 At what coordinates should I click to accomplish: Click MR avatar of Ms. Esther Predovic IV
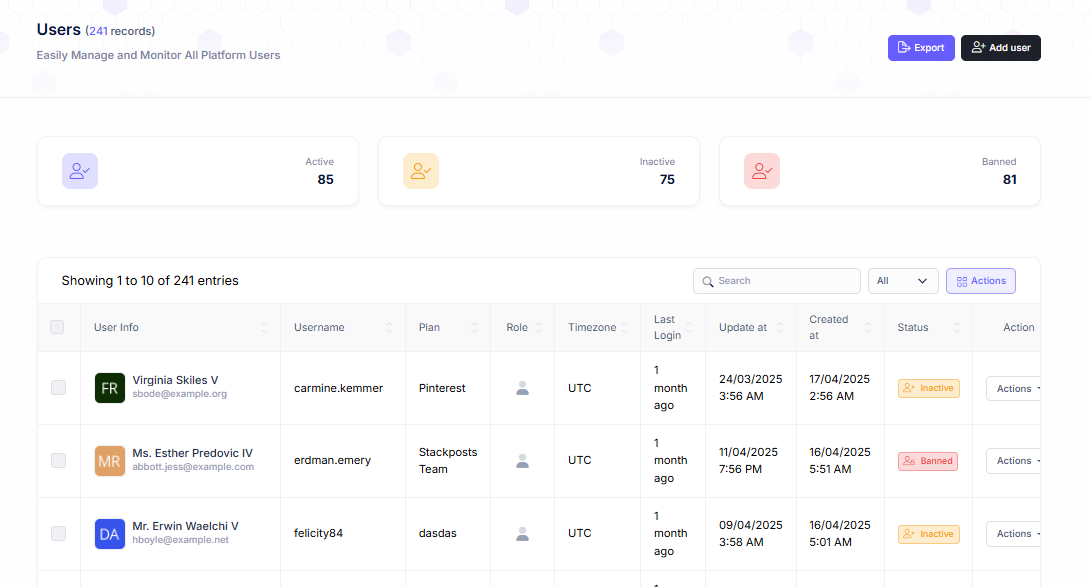(110, 461)
